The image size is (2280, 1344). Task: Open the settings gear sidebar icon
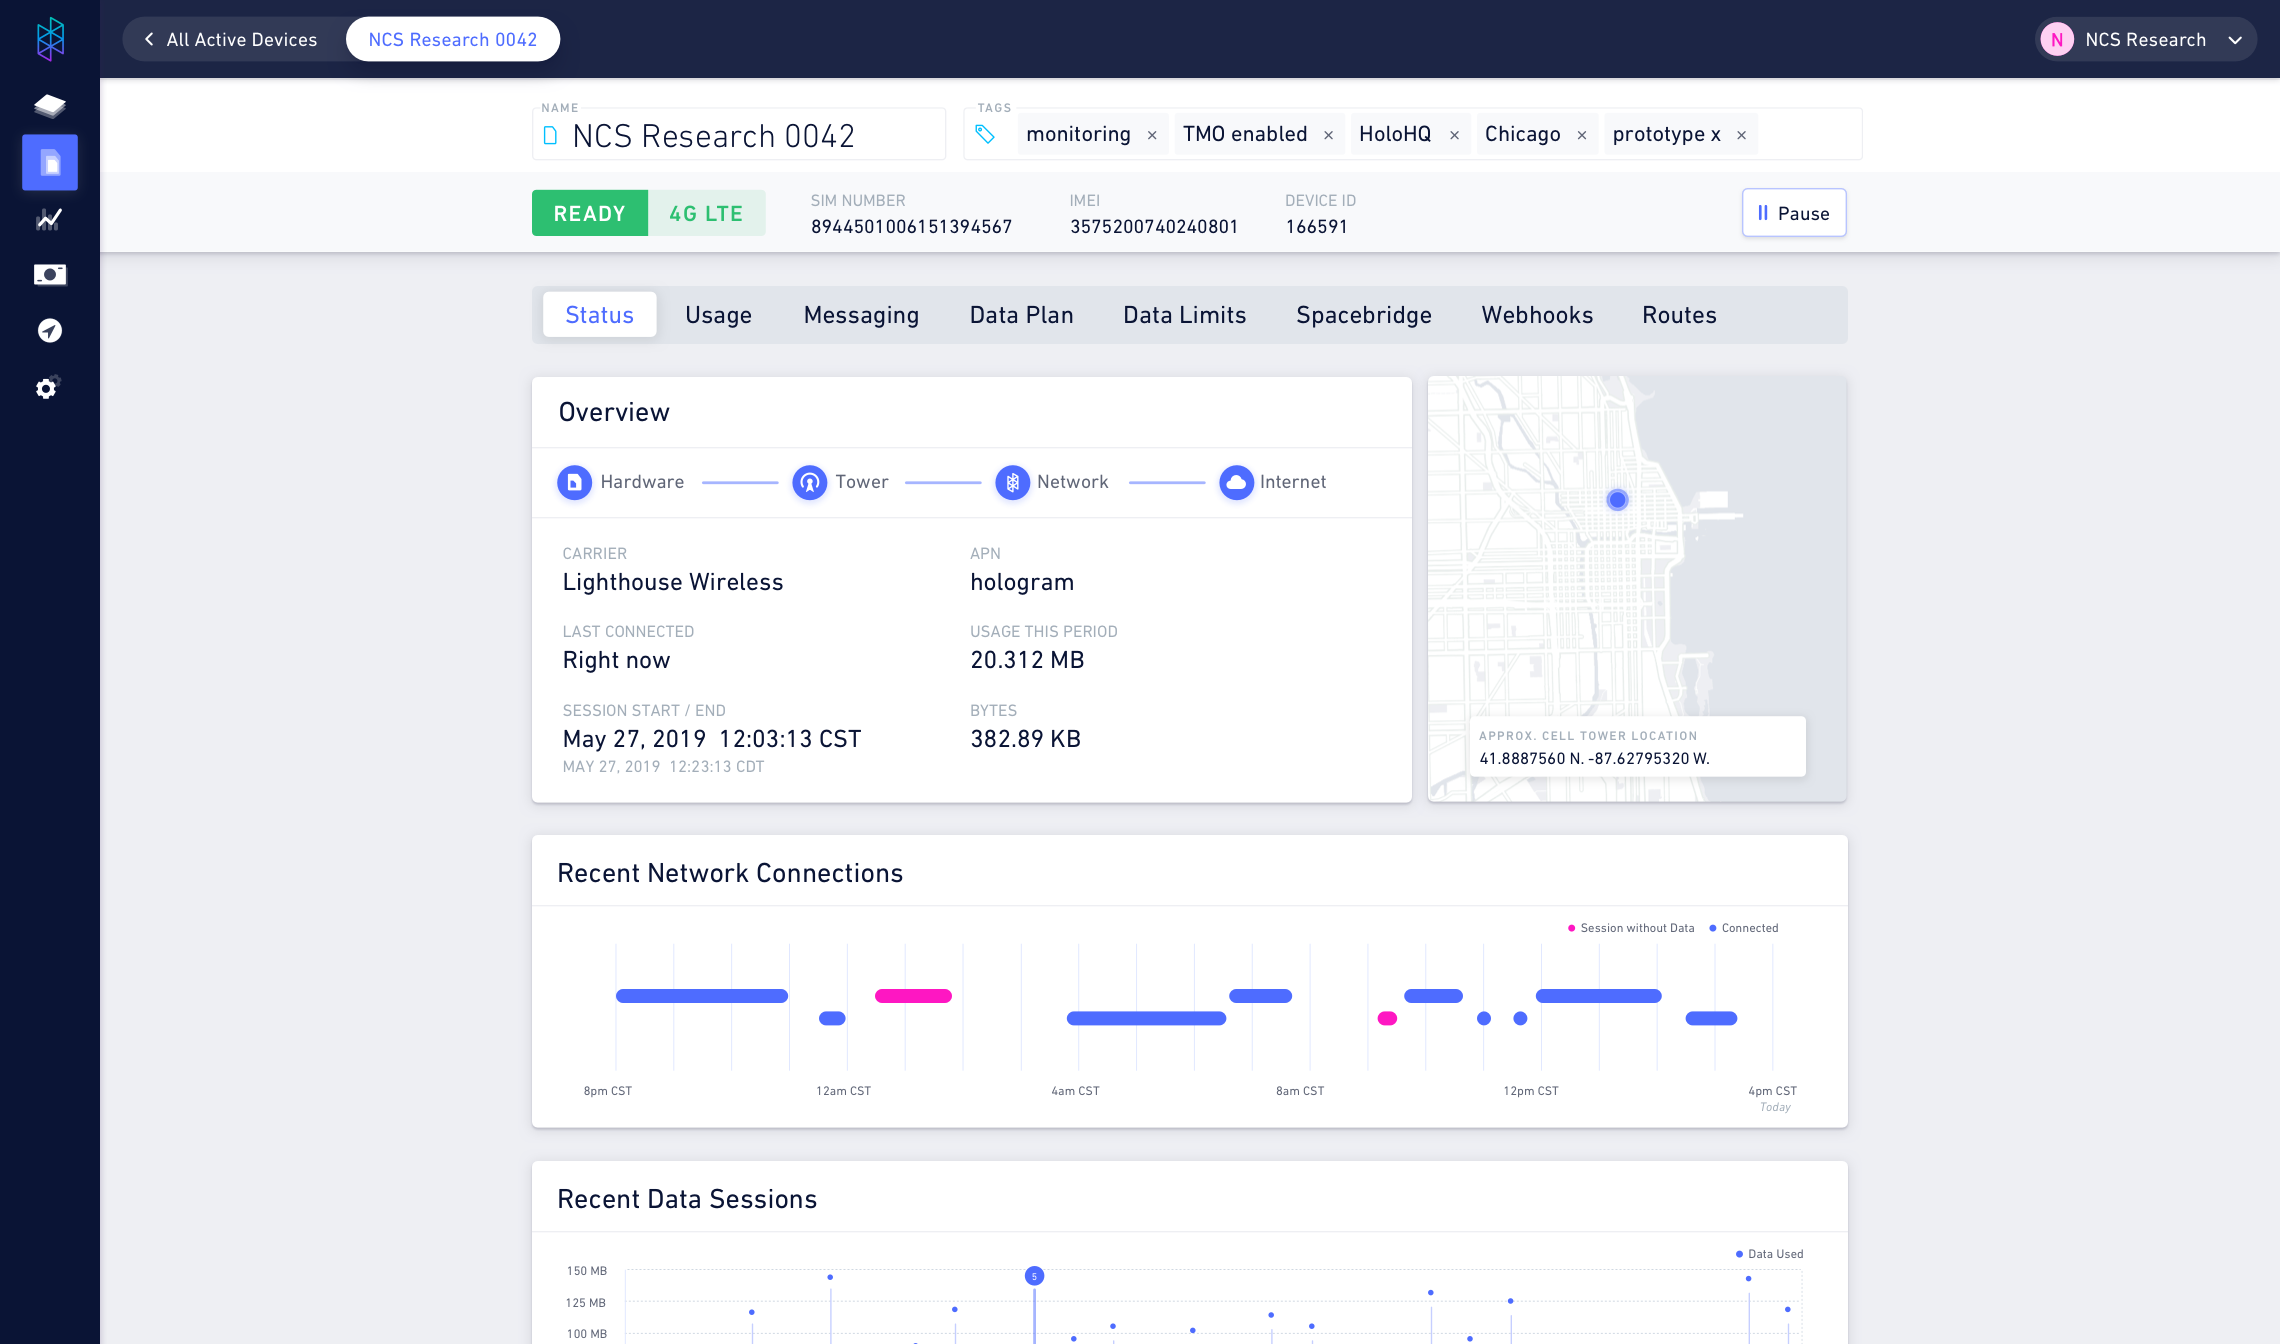[48, 387]
